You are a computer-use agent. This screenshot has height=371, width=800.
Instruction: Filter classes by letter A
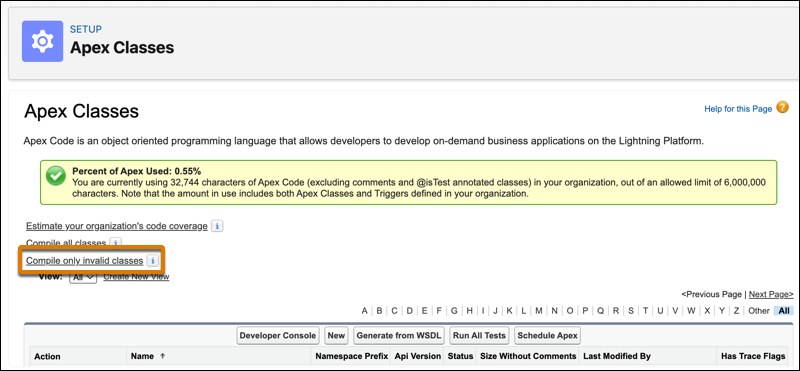coord(364,311)
